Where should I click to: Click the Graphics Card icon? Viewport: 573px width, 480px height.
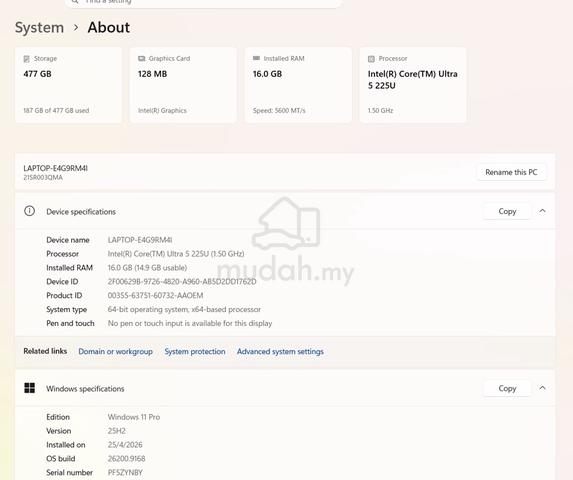141,58
